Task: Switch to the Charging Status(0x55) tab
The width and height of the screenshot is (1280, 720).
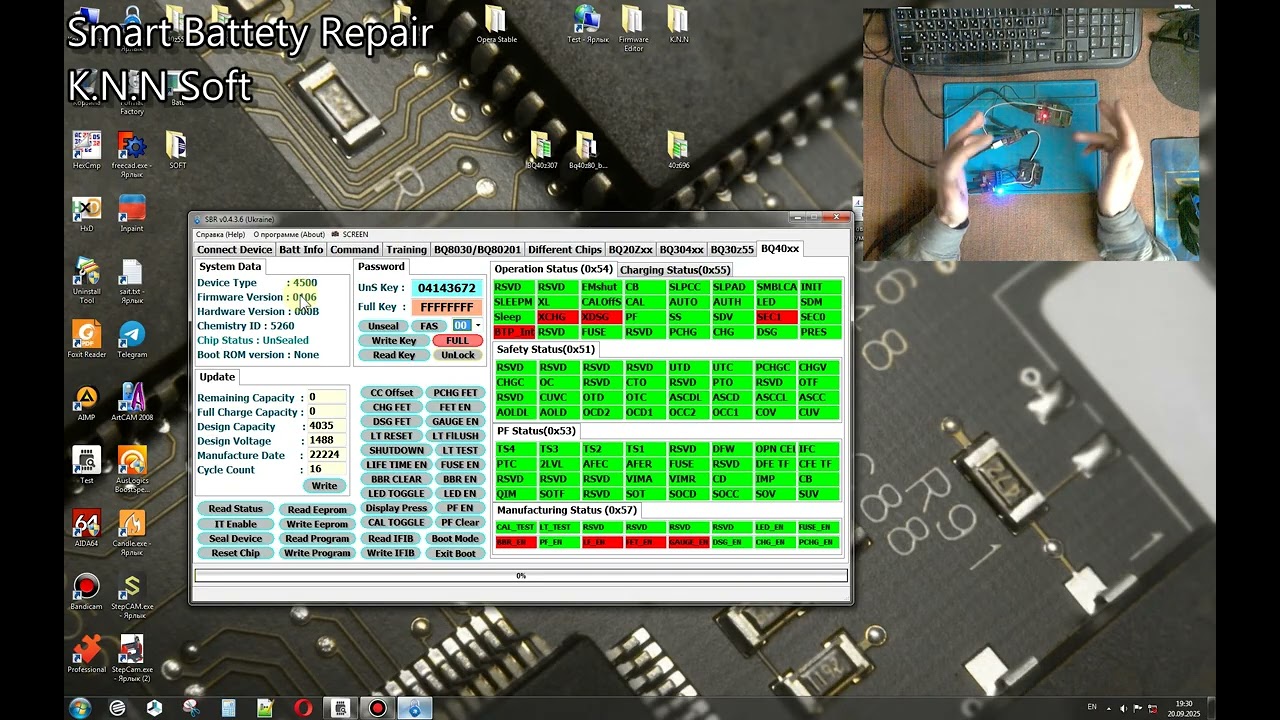Action: [675, 270]
